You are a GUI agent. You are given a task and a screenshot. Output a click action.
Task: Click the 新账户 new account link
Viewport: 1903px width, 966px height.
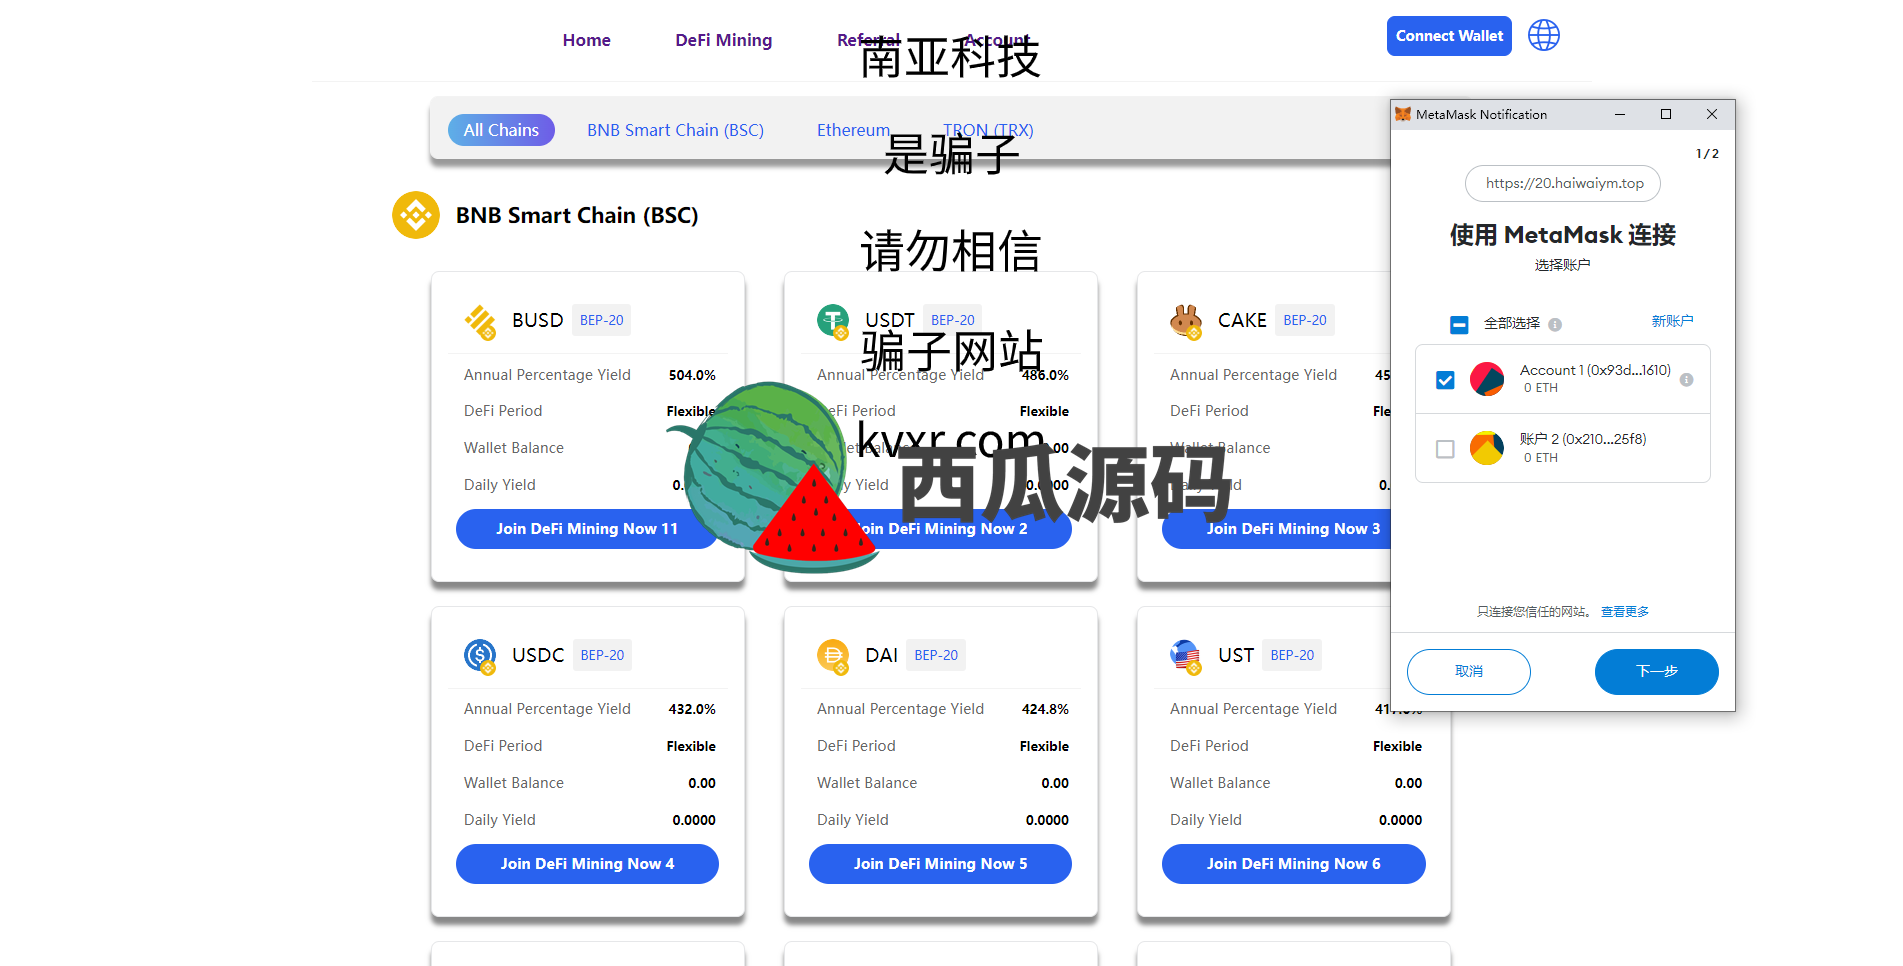[x=1672, y=321]
